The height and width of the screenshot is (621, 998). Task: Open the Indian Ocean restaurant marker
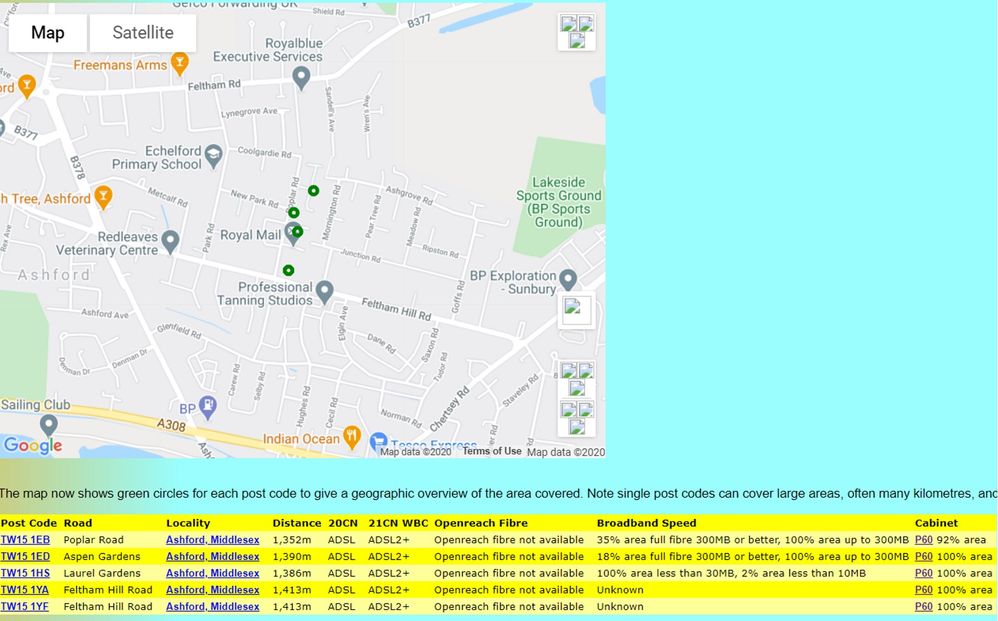click(351, 436)
